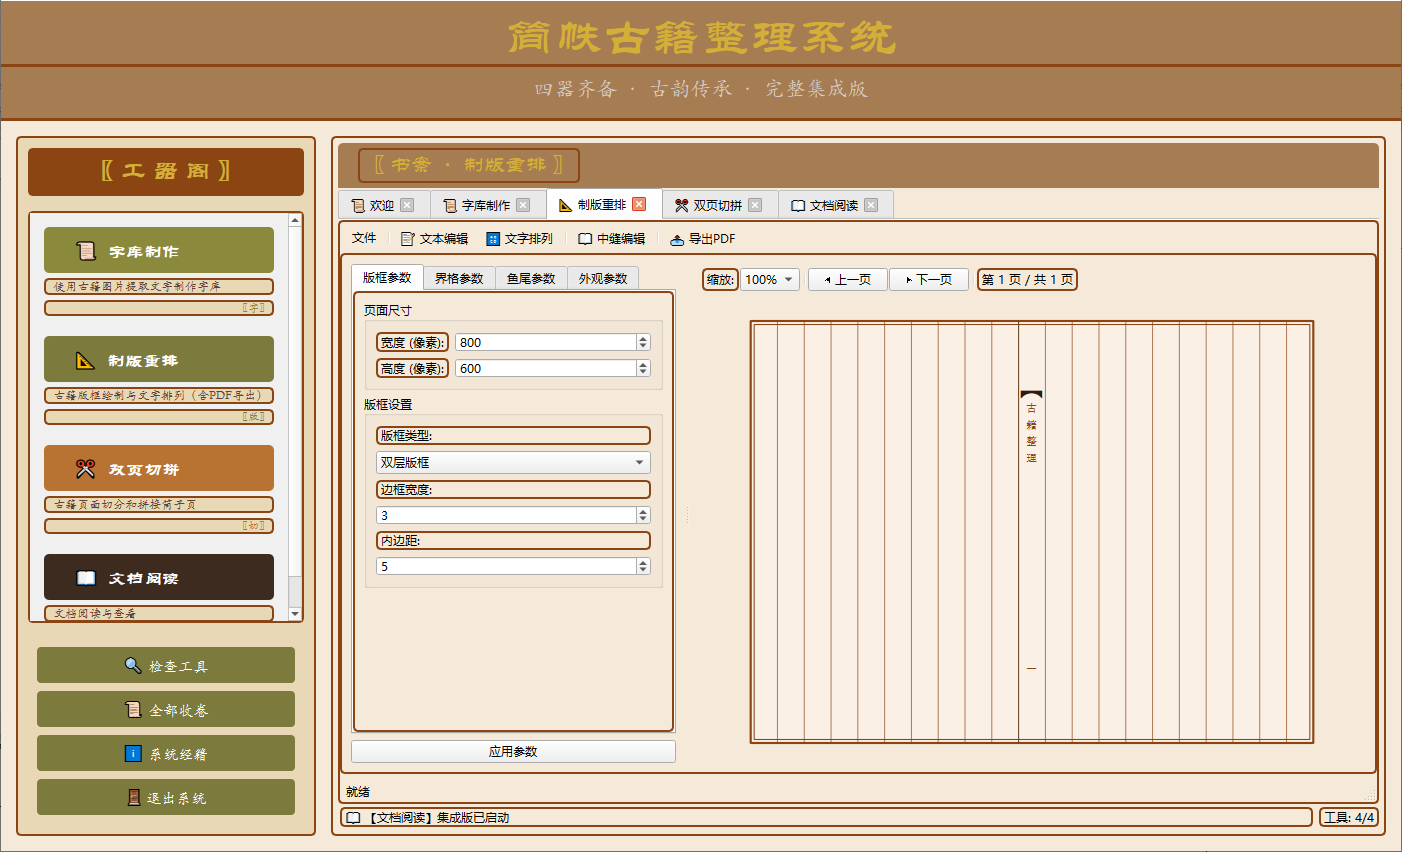Open the 文件 menu
This screenshot has height=852, width=1402.
(365, 239)
